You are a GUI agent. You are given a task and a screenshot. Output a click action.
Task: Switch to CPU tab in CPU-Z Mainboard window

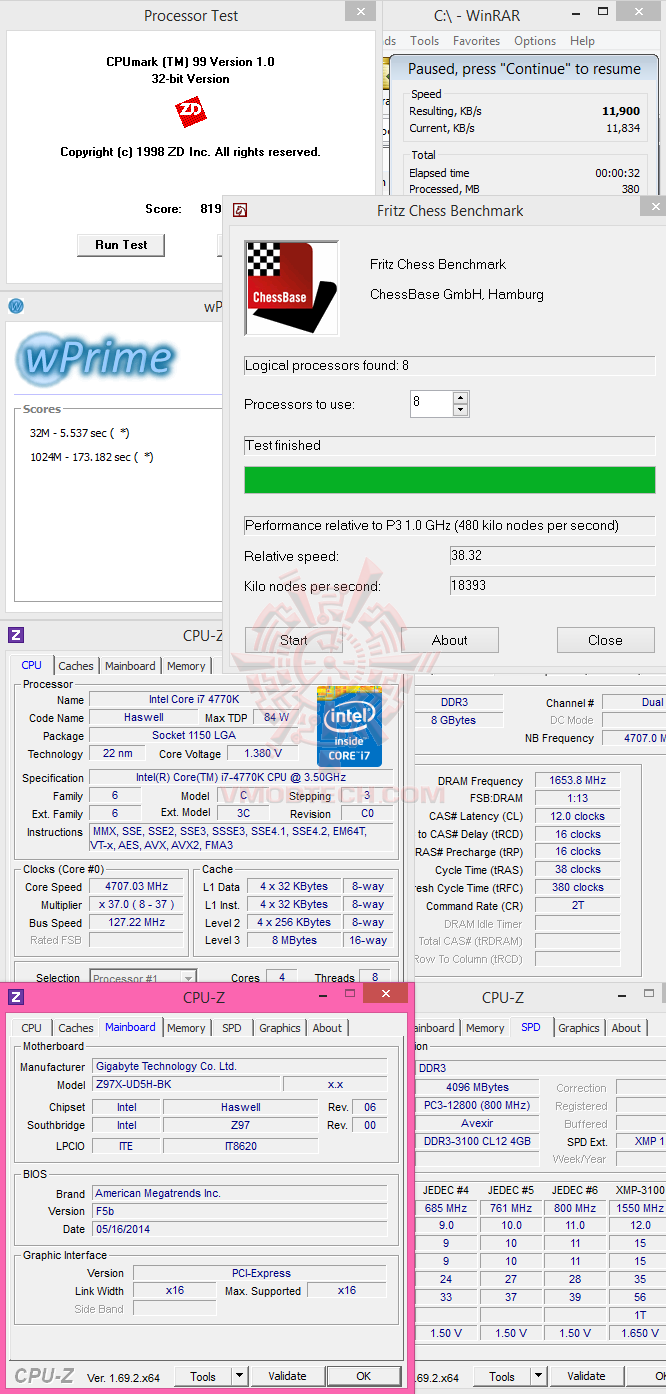point(32,1028)
